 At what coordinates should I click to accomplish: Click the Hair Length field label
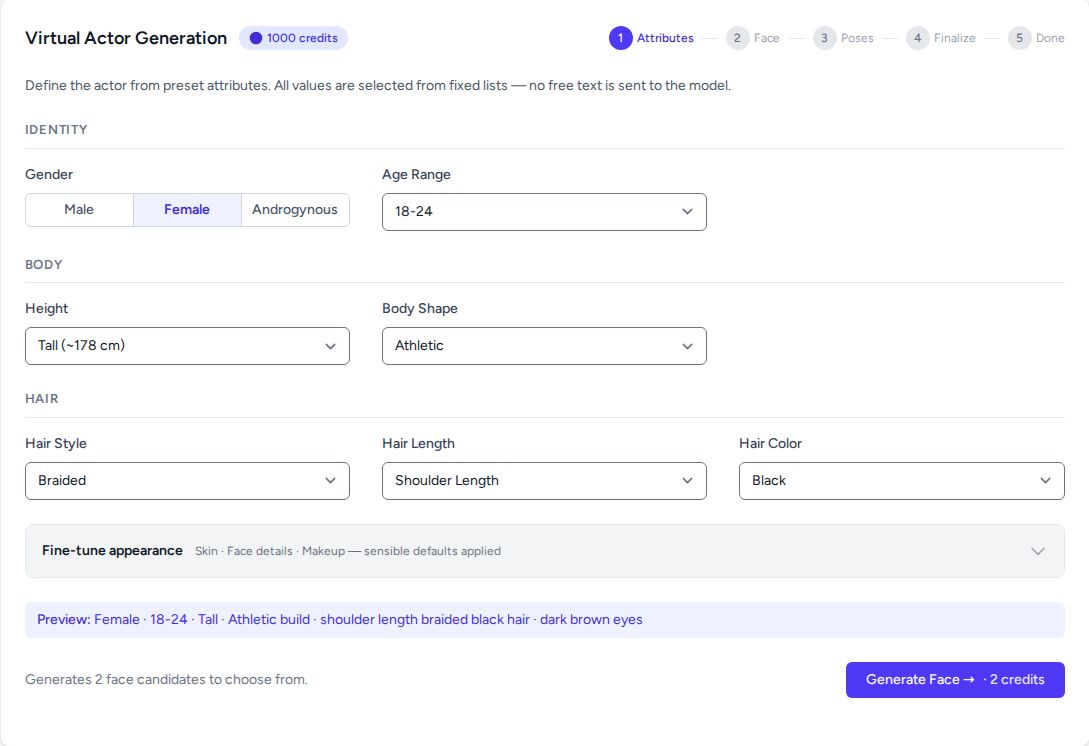pos(418,443)
